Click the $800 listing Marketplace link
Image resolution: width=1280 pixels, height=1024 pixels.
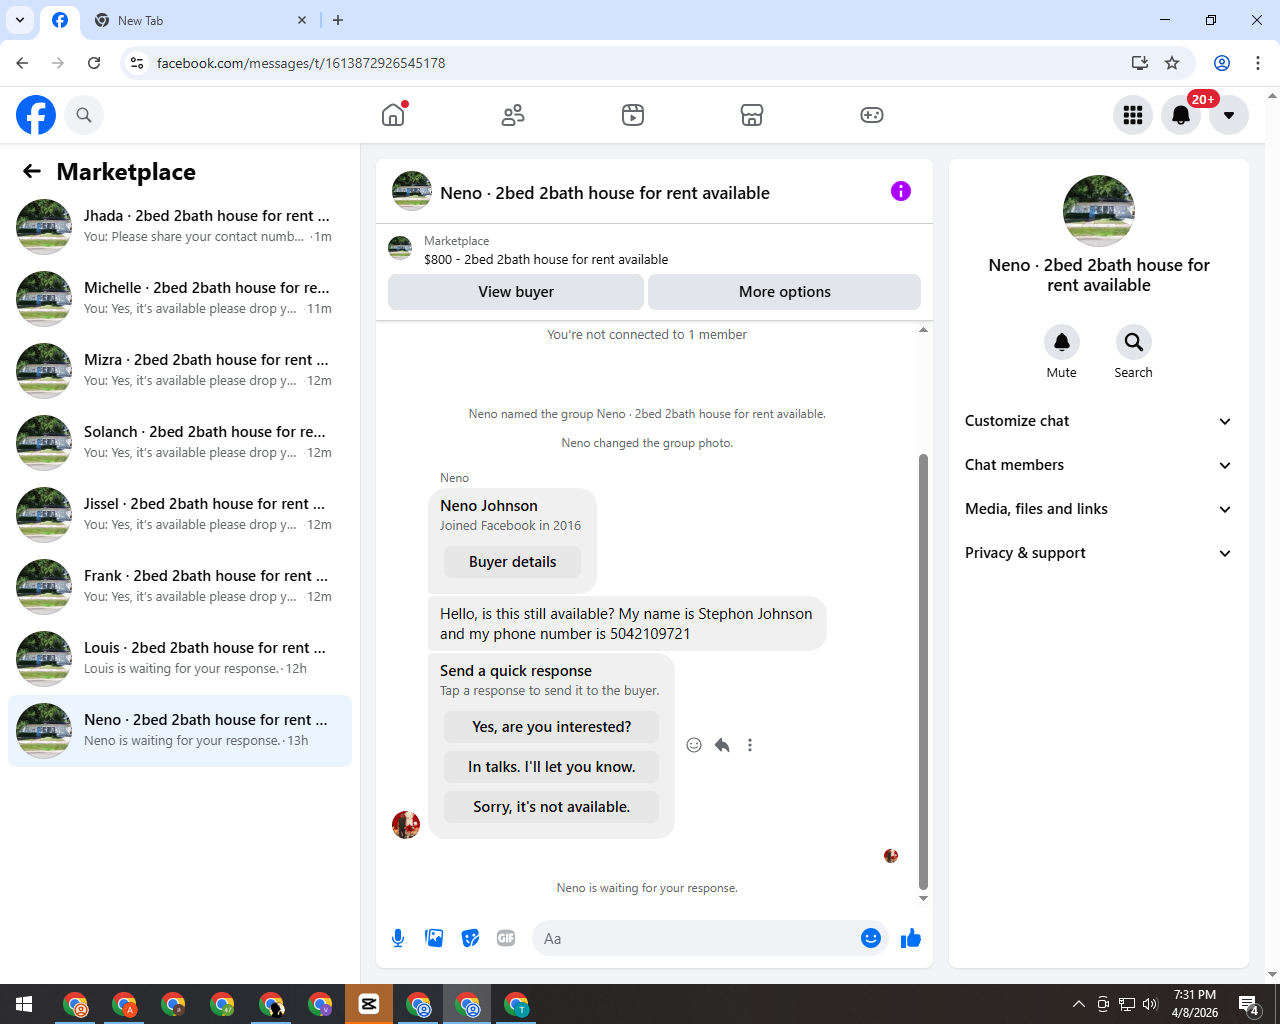pos(546,259)
